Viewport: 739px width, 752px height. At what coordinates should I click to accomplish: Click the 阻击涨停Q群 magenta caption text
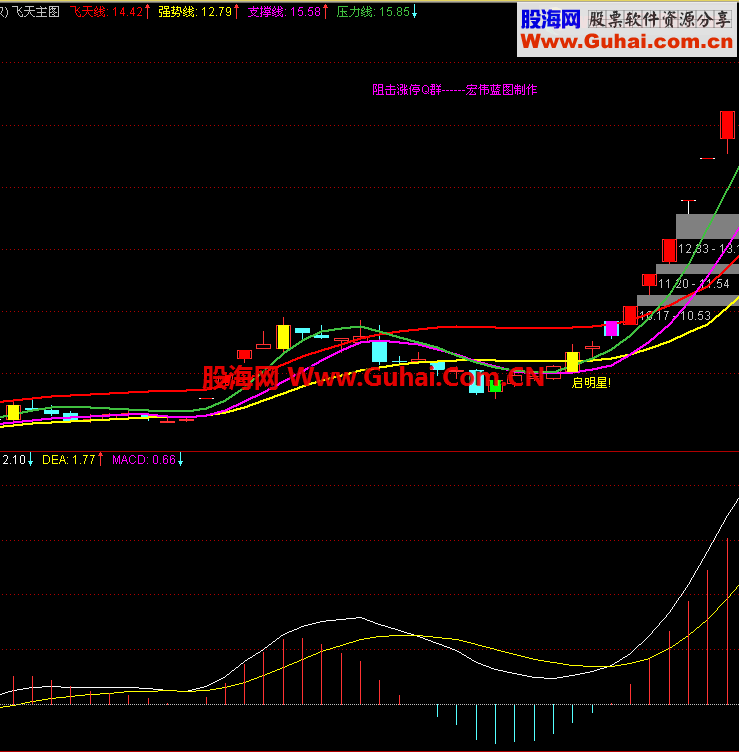coord(407,90)
